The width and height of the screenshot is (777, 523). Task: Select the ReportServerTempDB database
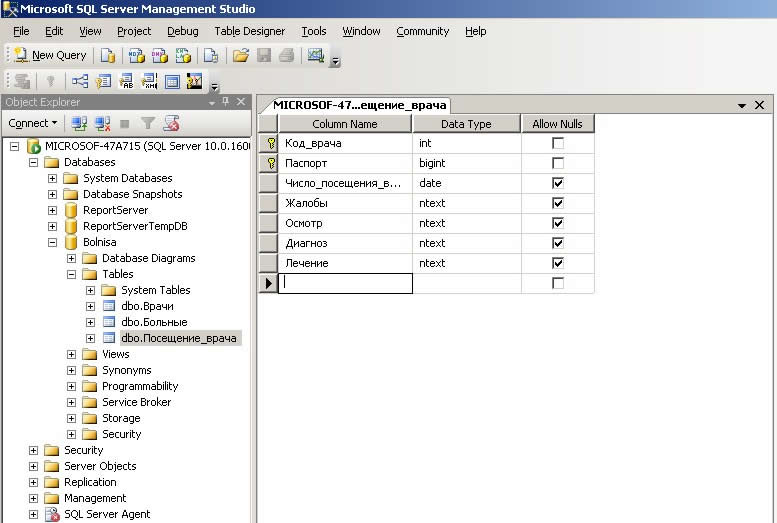135,226
